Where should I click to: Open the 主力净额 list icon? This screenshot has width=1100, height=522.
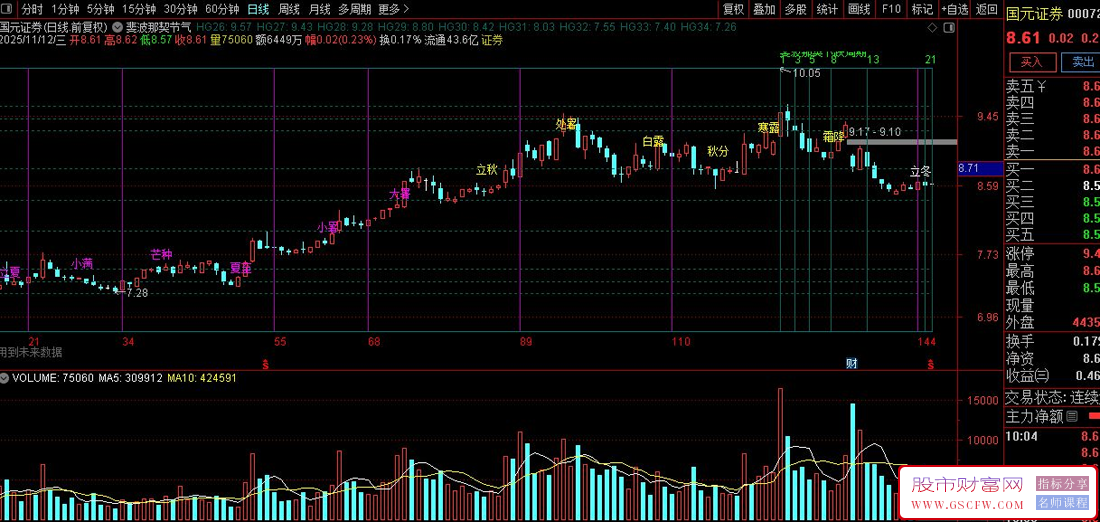(1072, 417)
